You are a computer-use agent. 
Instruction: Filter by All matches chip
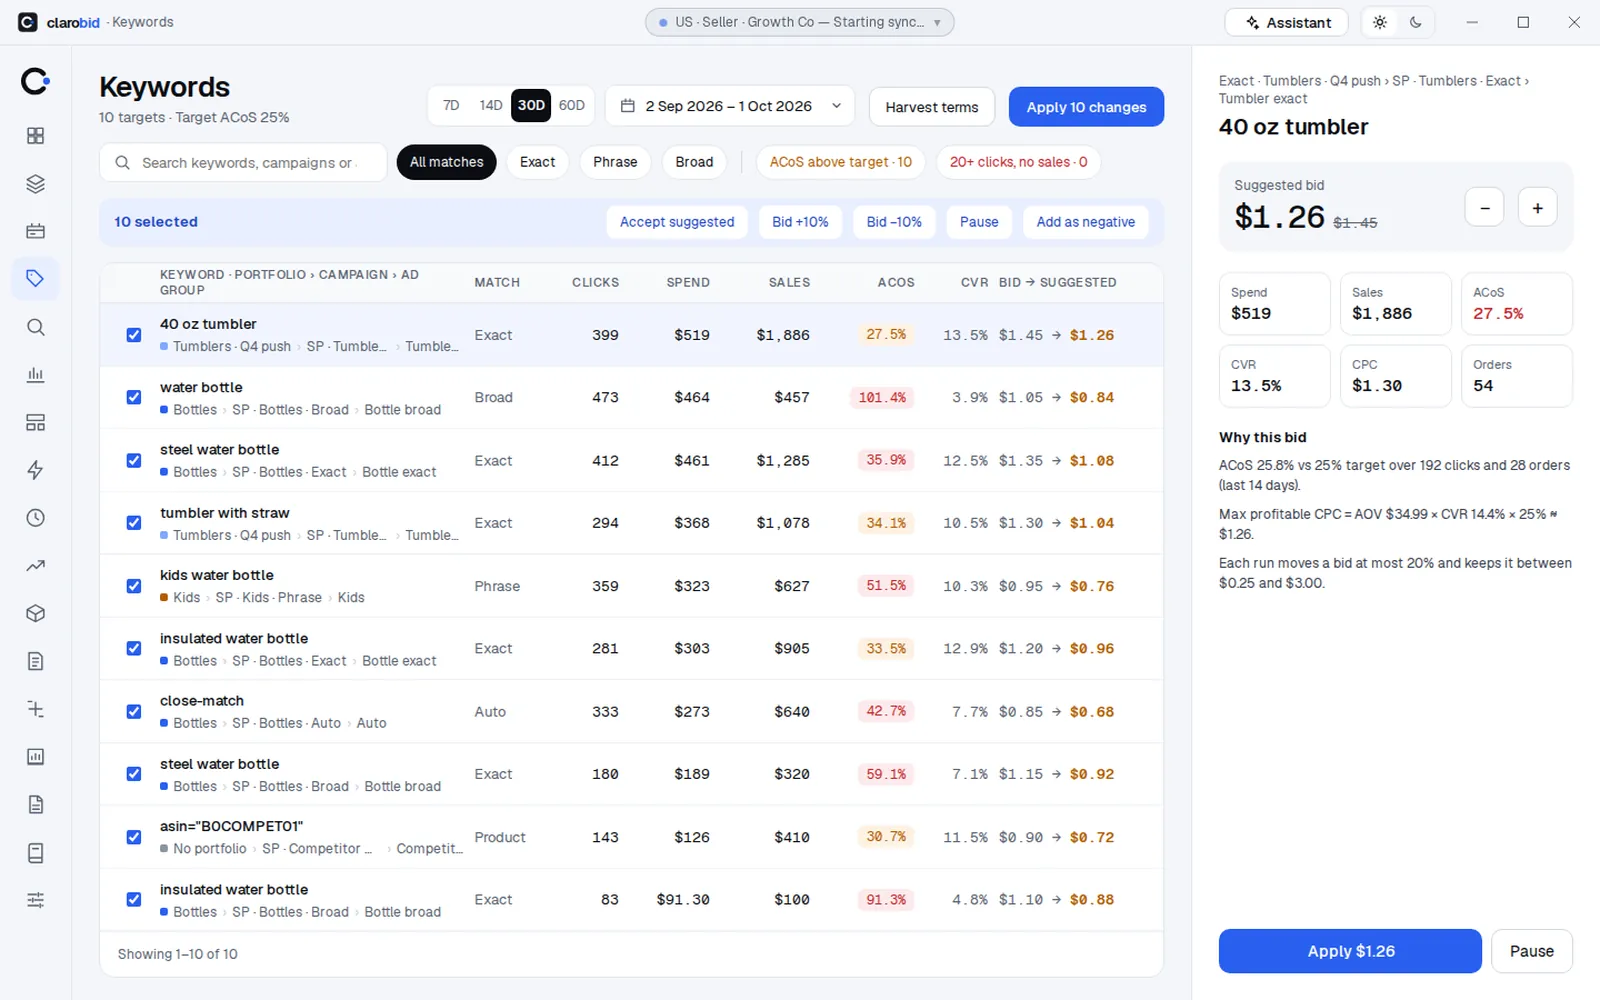click(x=446, y=162)
